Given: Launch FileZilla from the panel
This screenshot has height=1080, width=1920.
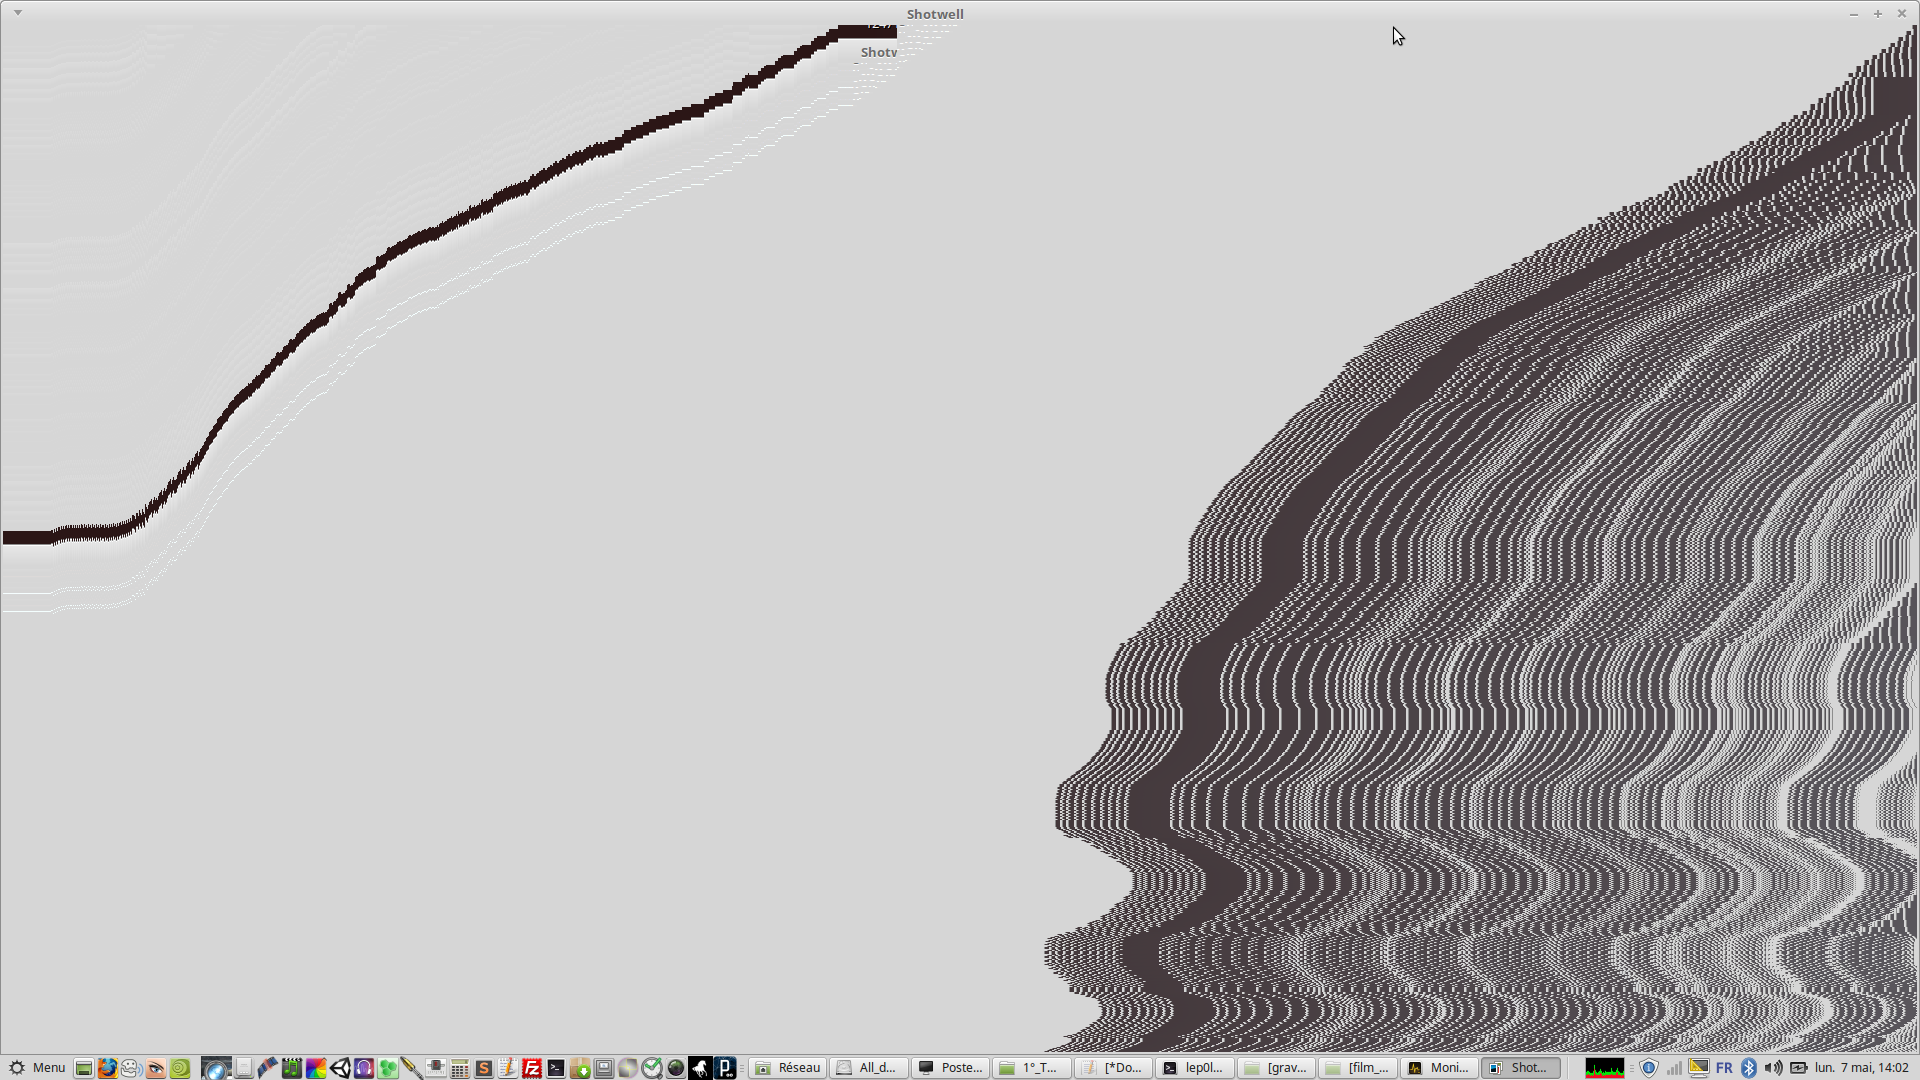Looking at the screenshot, I should click(532, 1068).
